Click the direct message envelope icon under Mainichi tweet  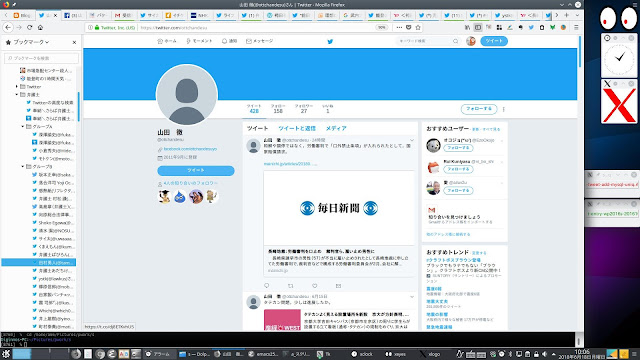click(338, 286)
